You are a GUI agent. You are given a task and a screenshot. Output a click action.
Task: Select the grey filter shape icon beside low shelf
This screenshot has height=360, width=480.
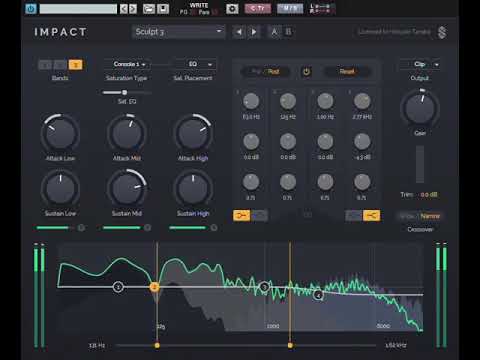click(259, 216)
